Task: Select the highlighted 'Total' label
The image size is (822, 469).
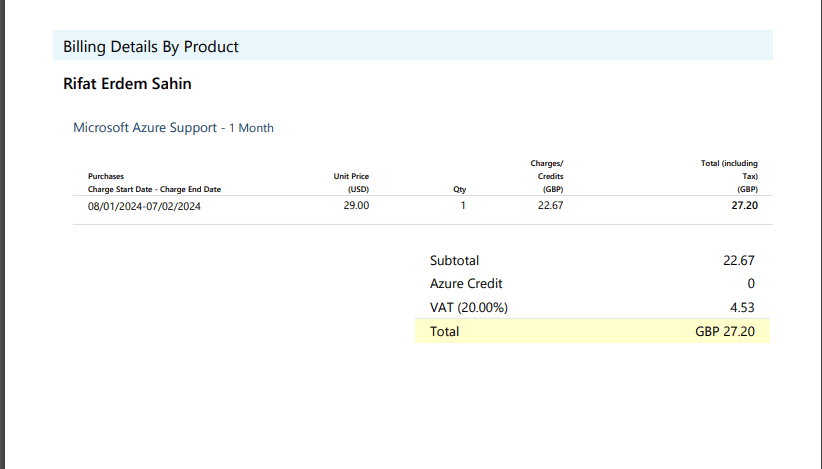Action: 445,332
